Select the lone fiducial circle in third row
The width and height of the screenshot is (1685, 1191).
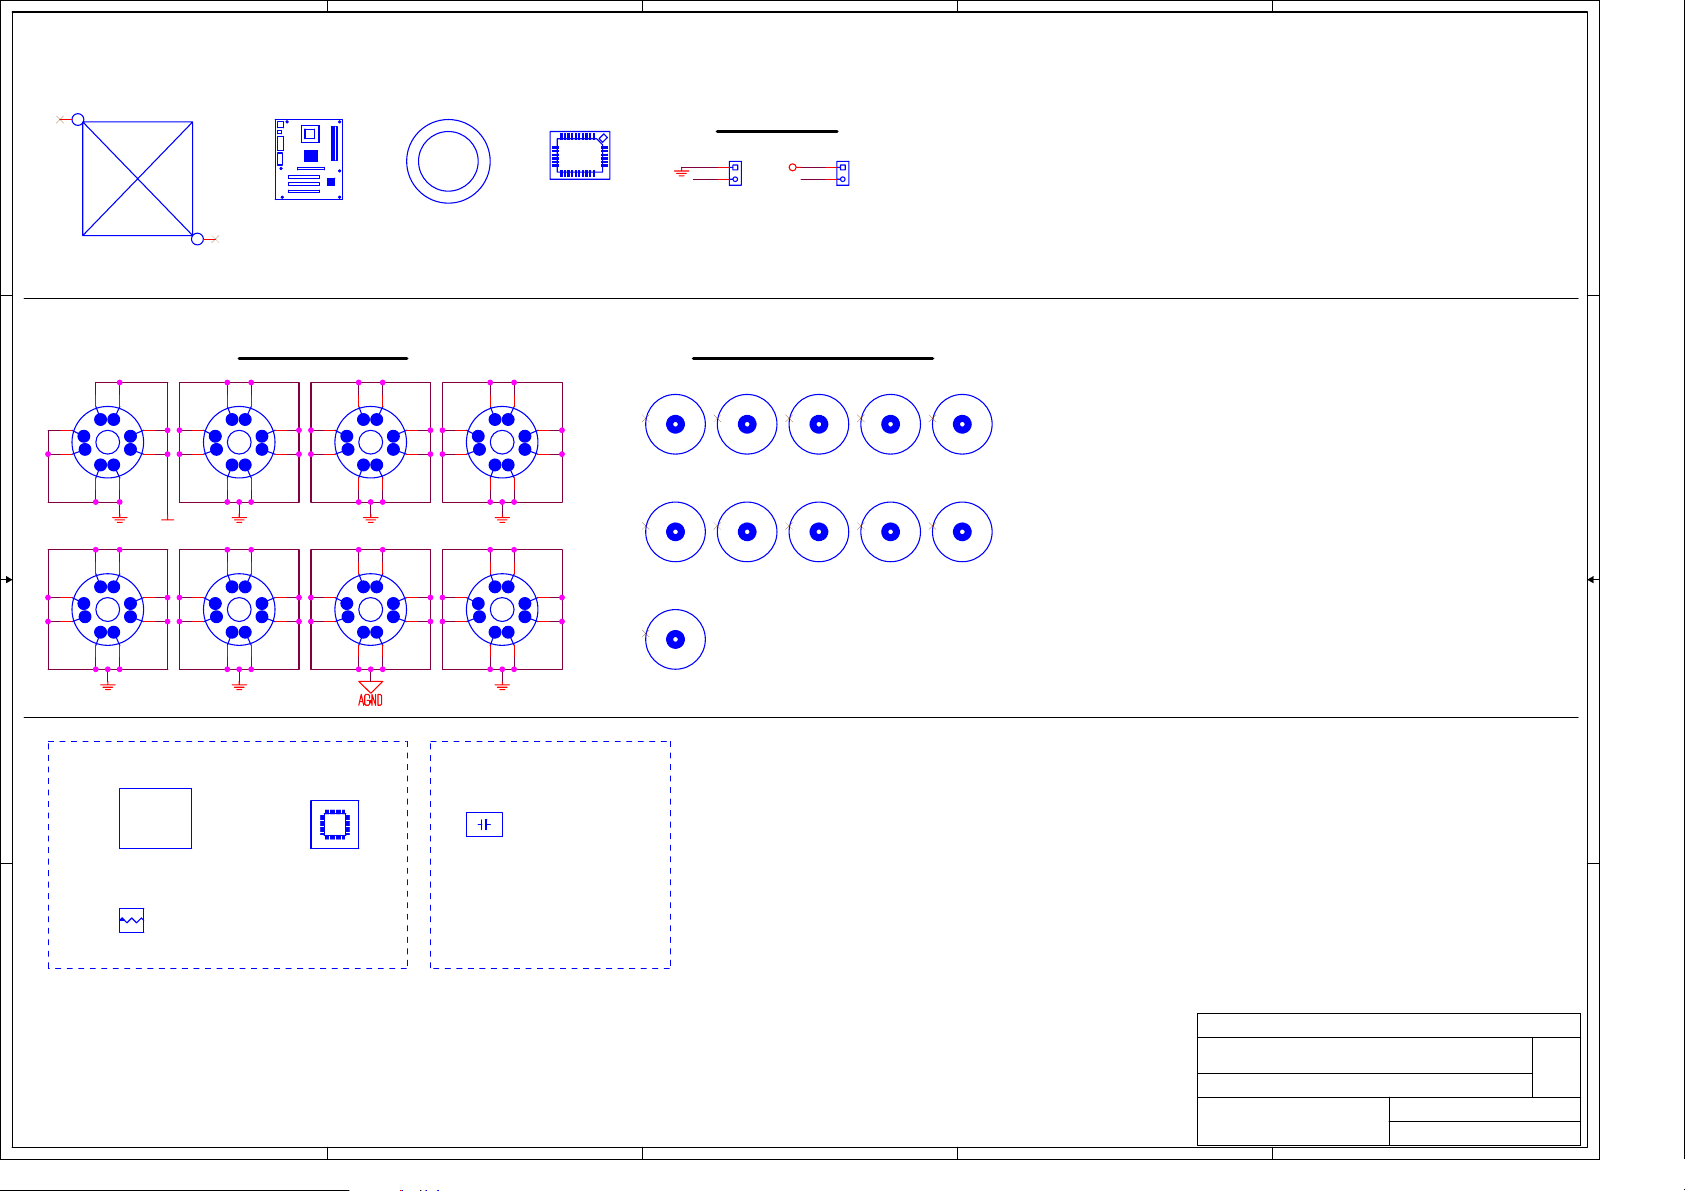click(675, 640)
